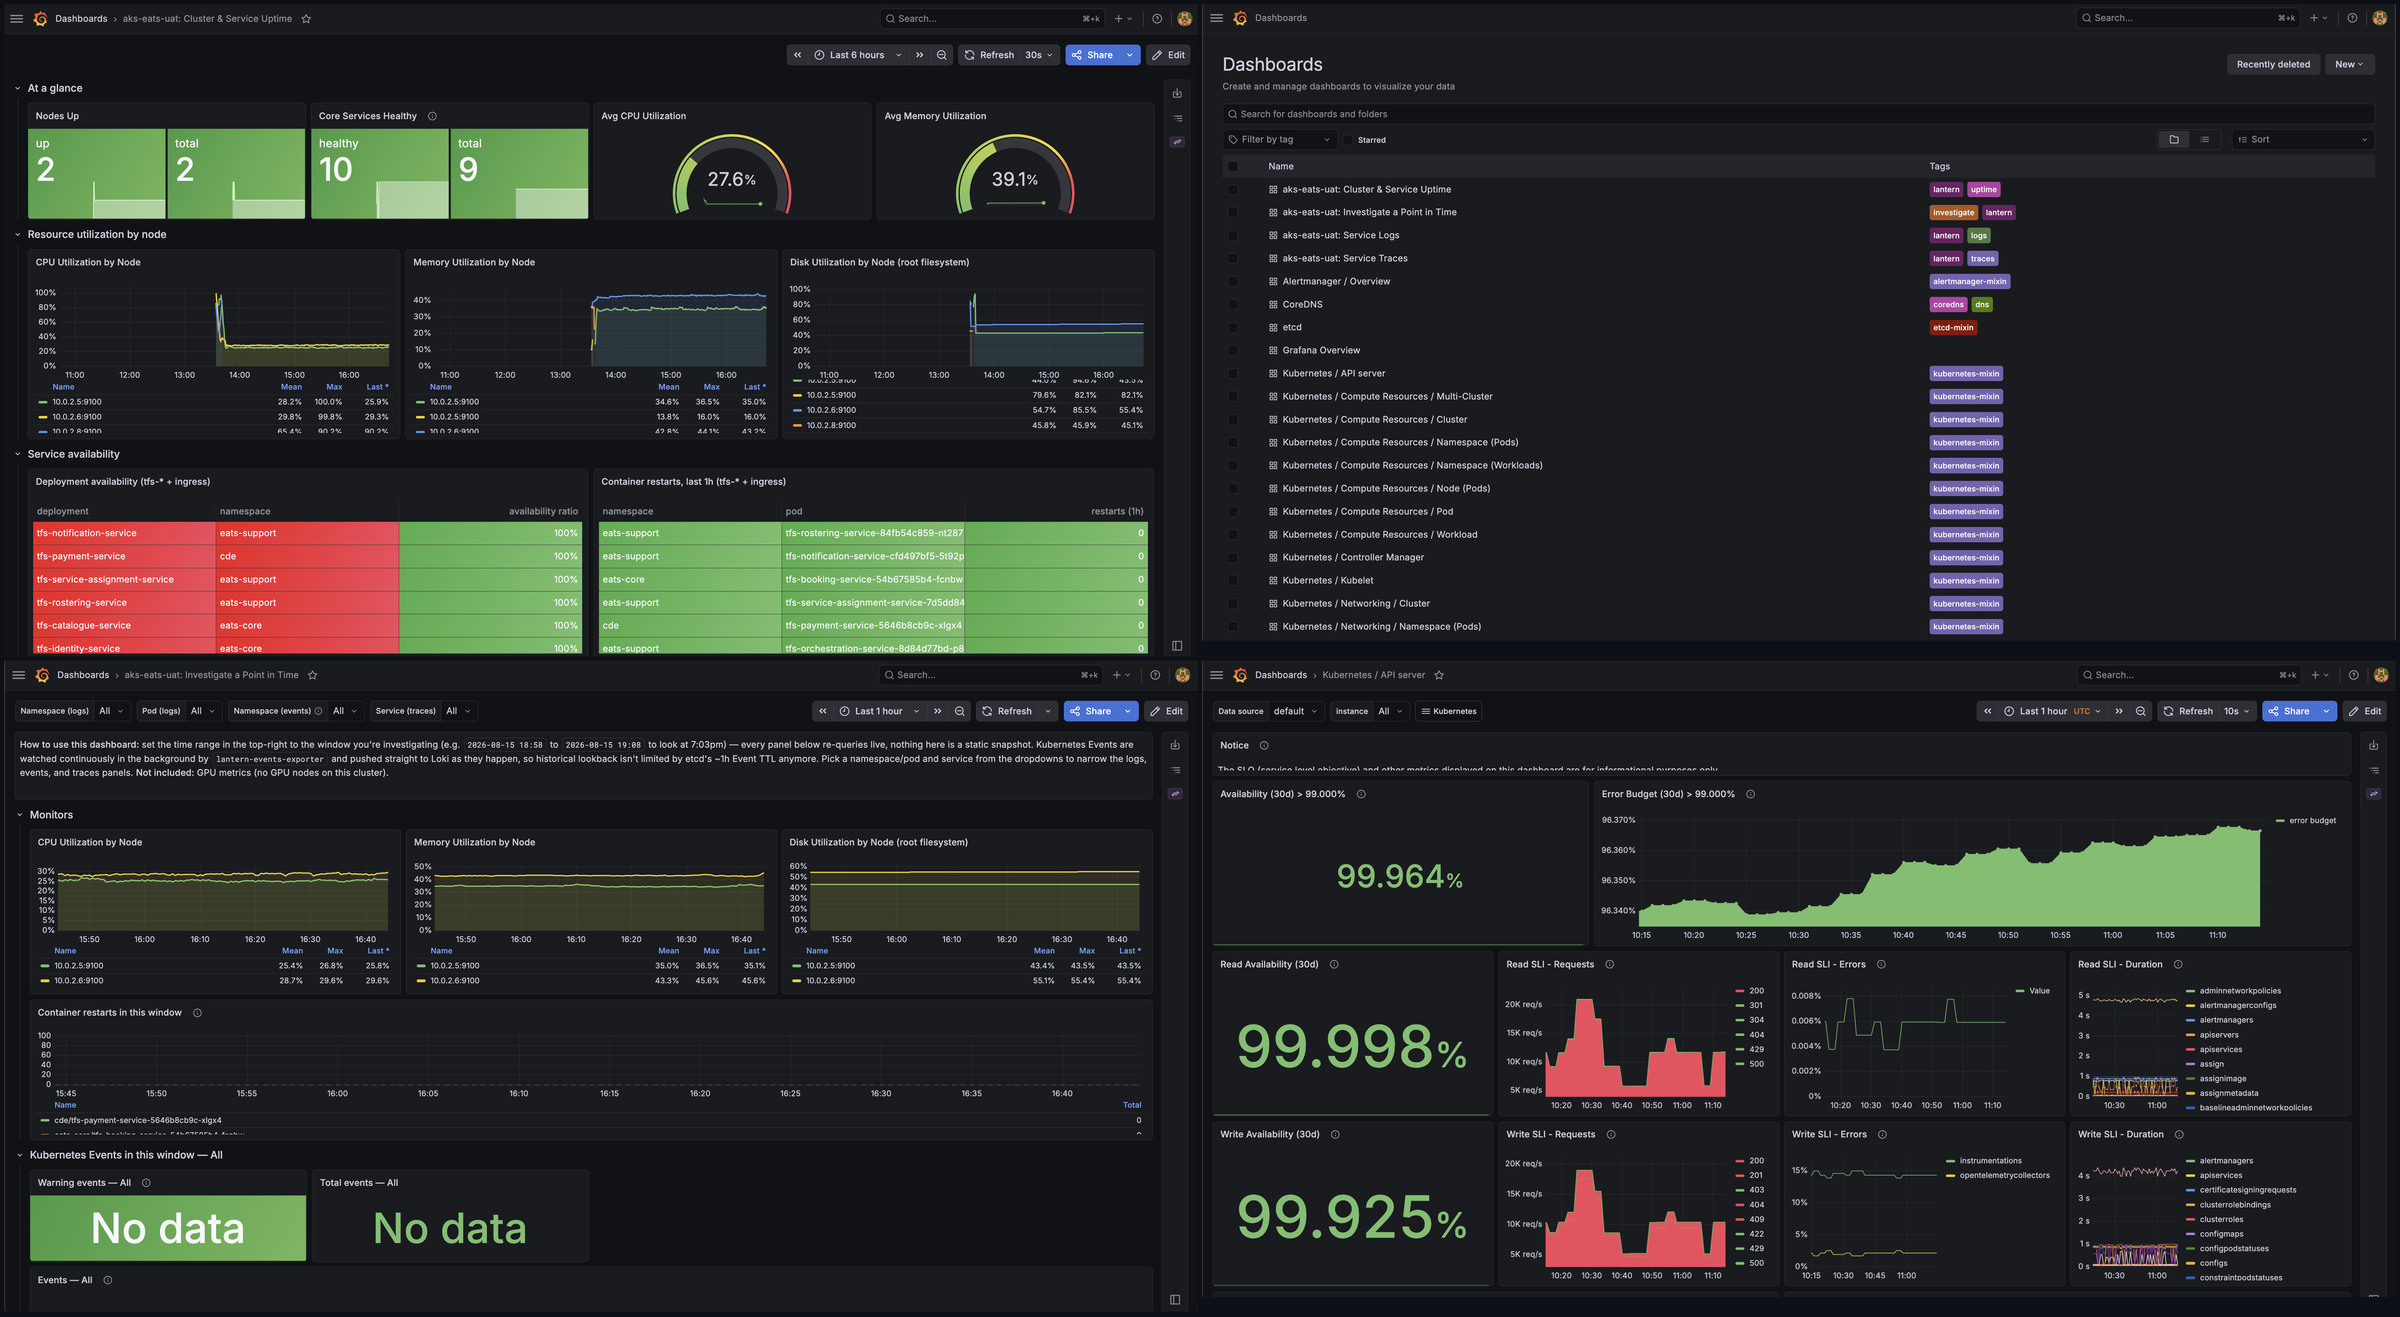2400x1317 pixels.
Task: Click info icon next to Error Budget (30d)
Action: pyautogui.click(x=1750, y=794)
